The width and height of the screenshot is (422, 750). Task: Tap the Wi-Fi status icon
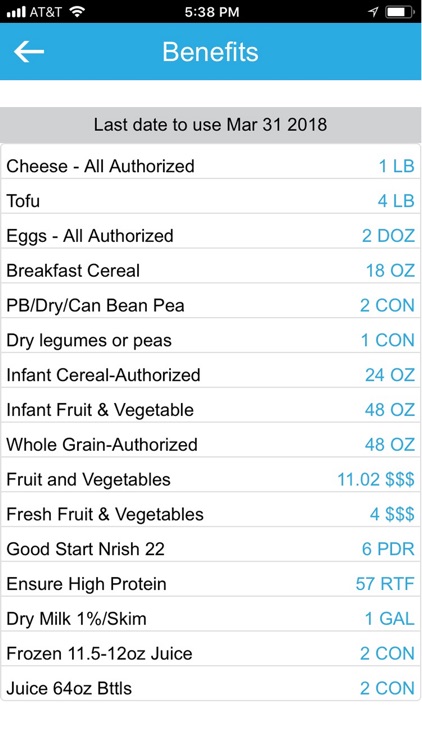77,12
